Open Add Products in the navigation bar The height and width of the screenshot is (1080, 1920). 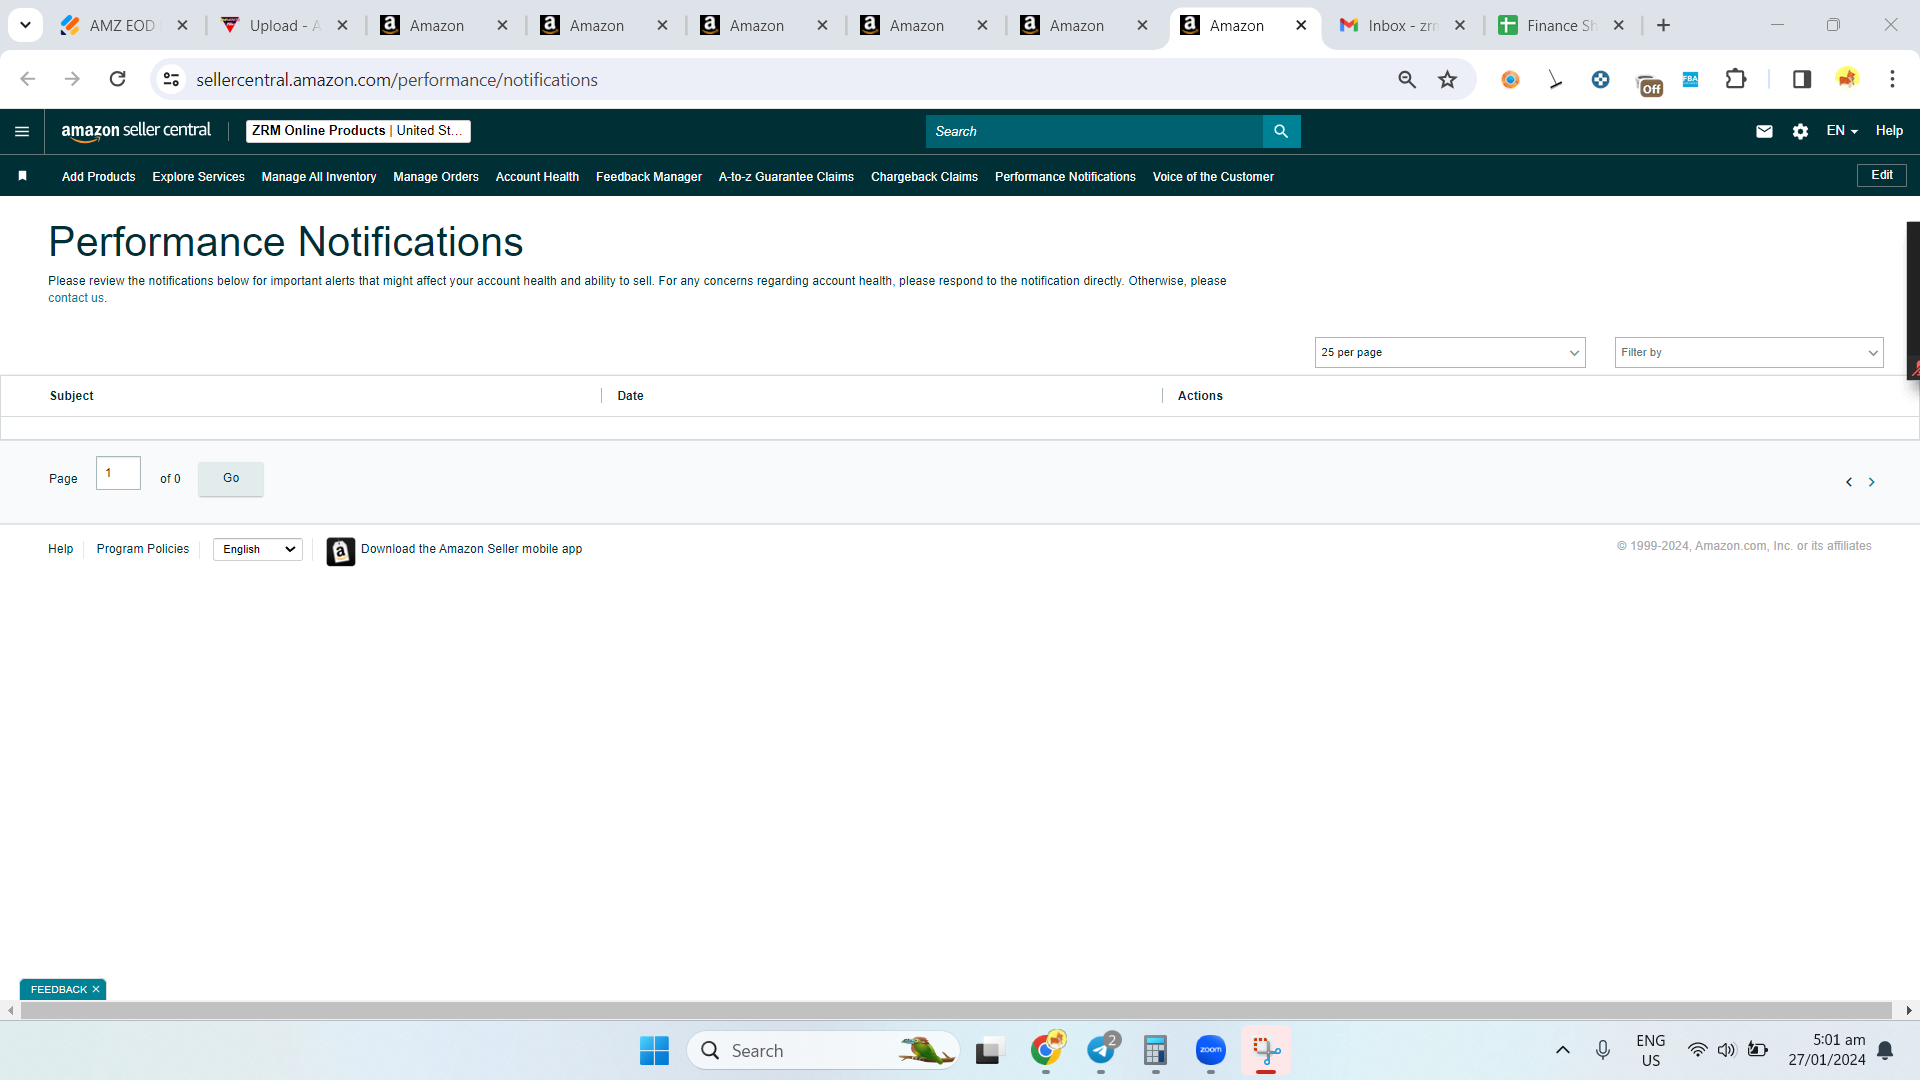coord(98,177)
